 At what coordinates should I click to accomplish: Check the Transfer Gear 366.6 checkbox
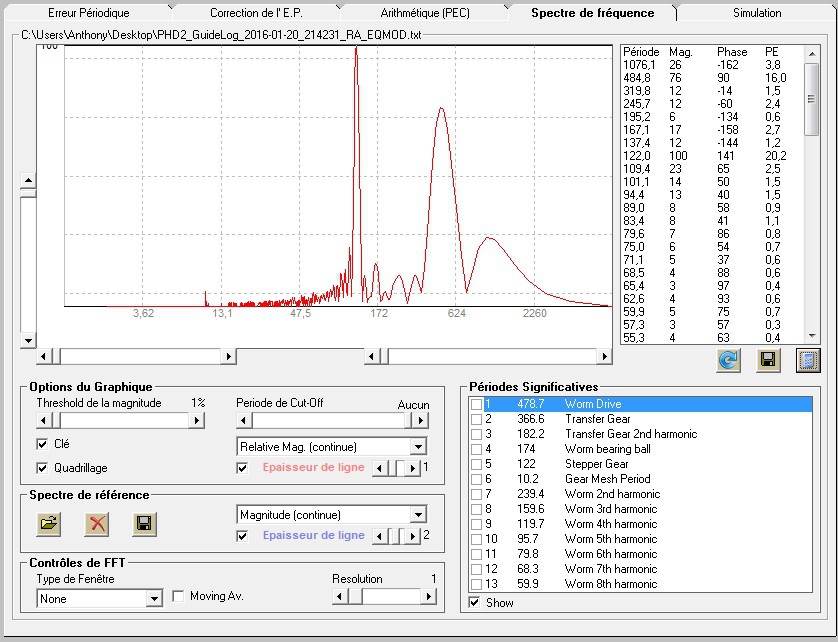coord(476,419)
